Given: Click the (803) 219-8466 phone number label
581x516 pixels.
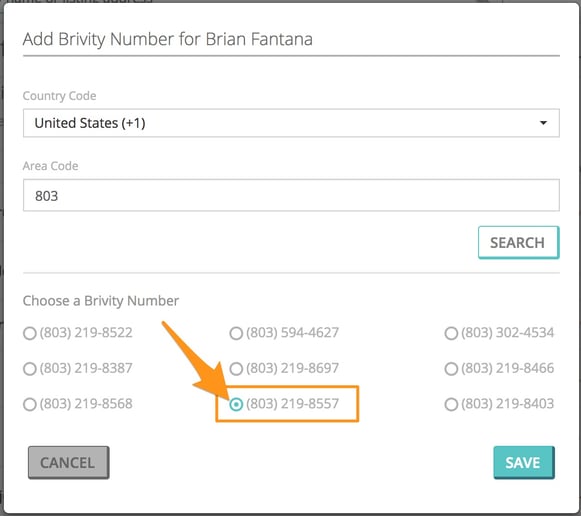Looking at the screenshot, I should tap(508, 368).
